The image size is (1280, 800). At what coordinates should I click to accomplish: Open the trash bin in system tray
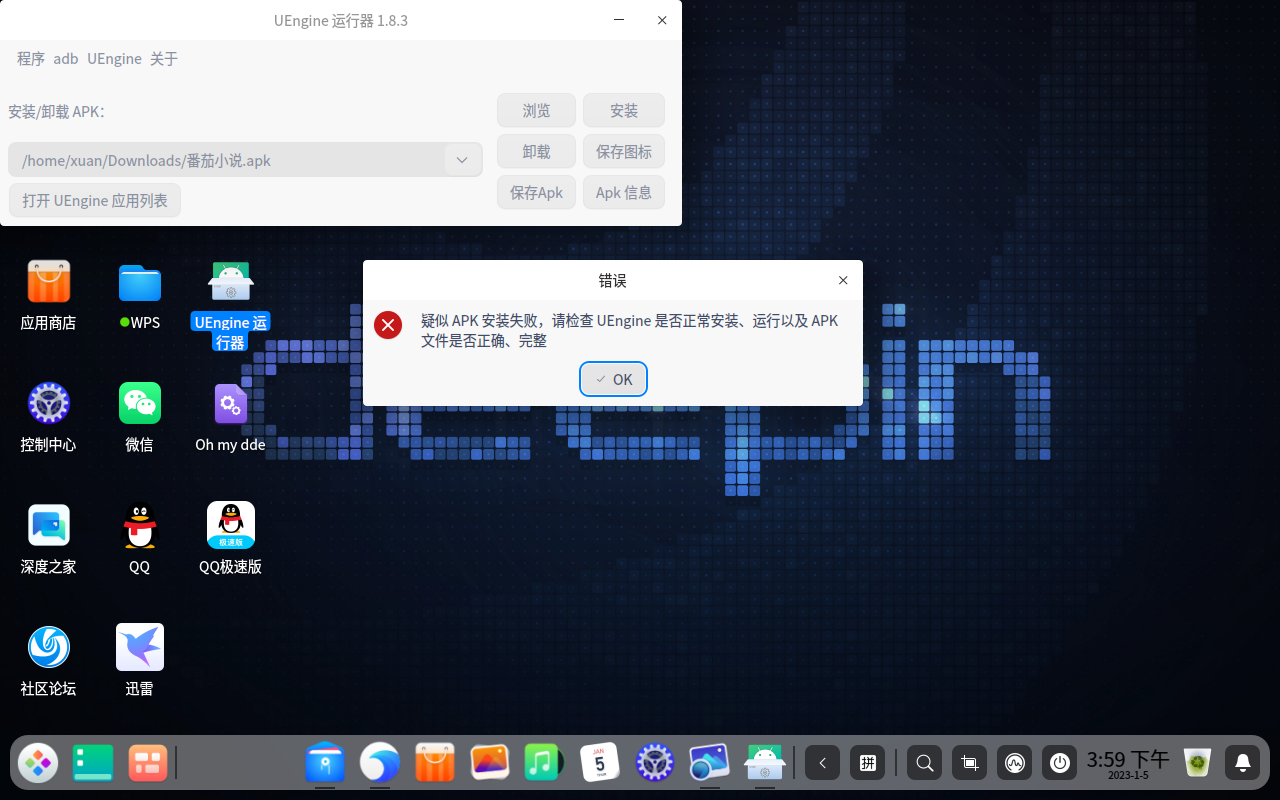(x=1196, y=762)
